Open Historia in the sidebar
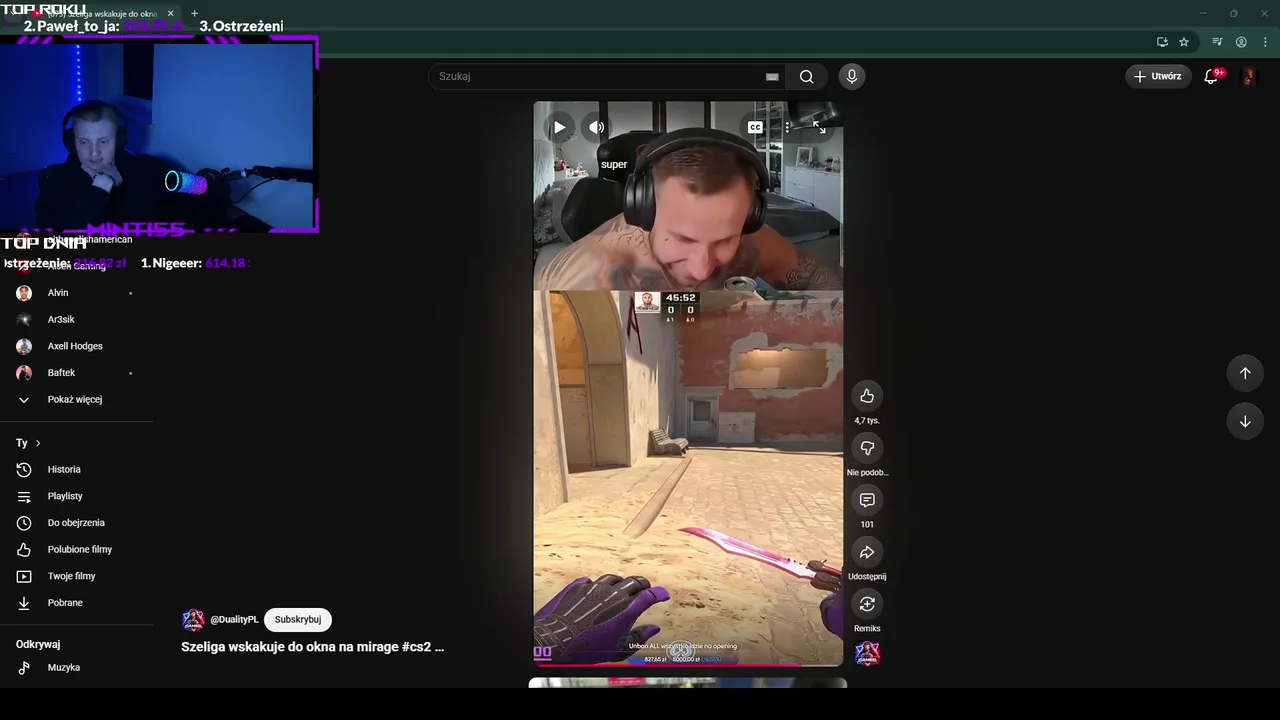 76,469
